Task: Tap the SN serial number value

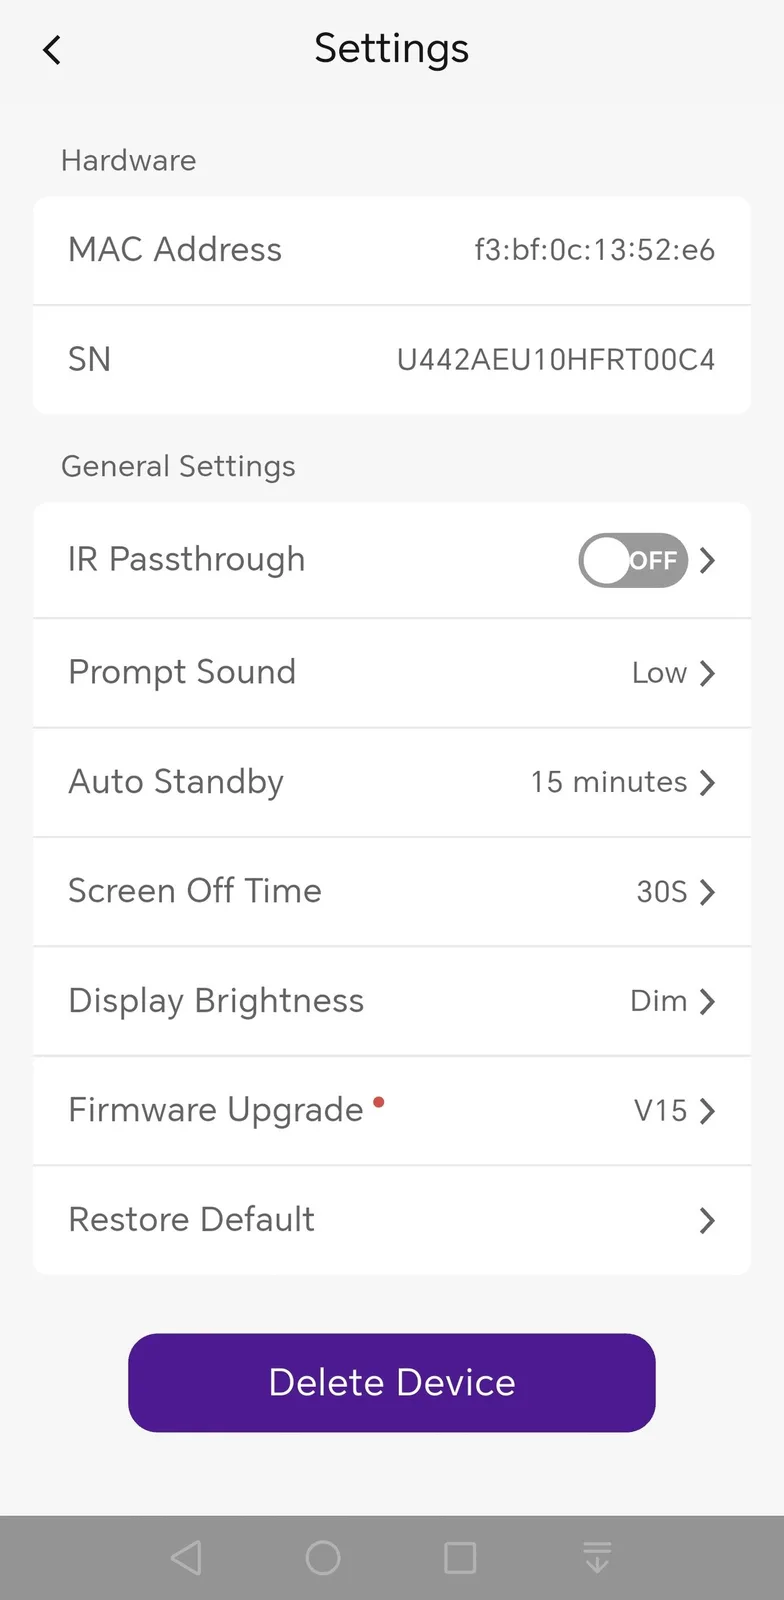Action: click(556, 360)
